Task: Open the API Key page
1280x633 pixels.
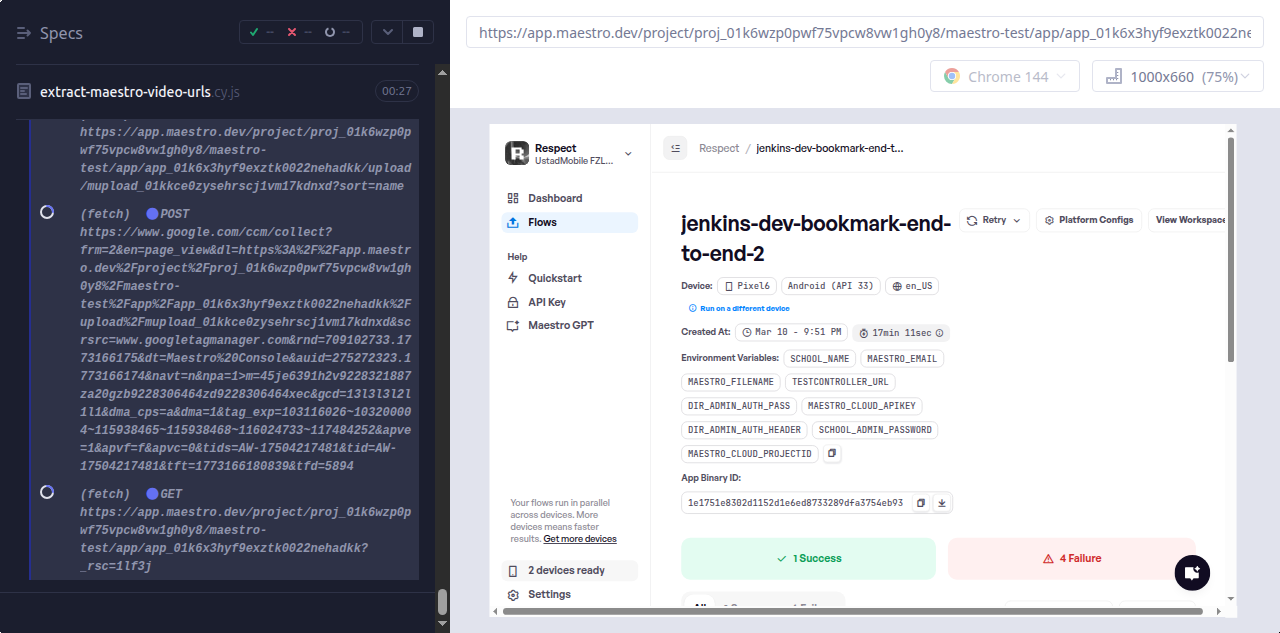Action: (549, 302)
